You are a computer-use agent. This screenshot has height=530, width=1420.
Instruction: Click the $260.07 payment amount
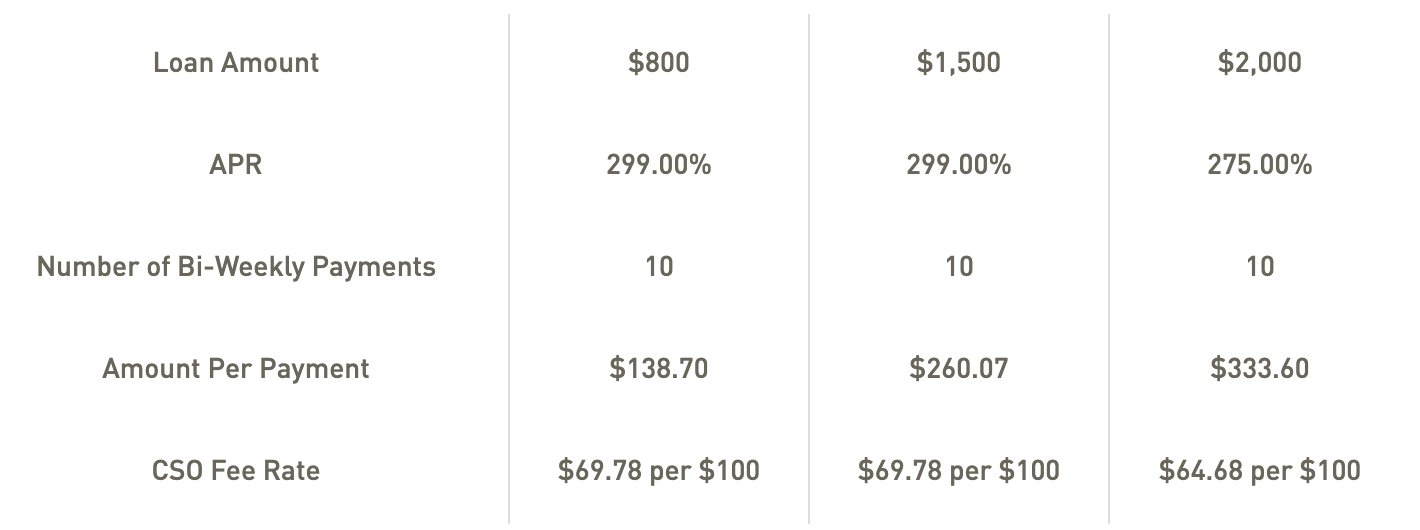[959, 369]
